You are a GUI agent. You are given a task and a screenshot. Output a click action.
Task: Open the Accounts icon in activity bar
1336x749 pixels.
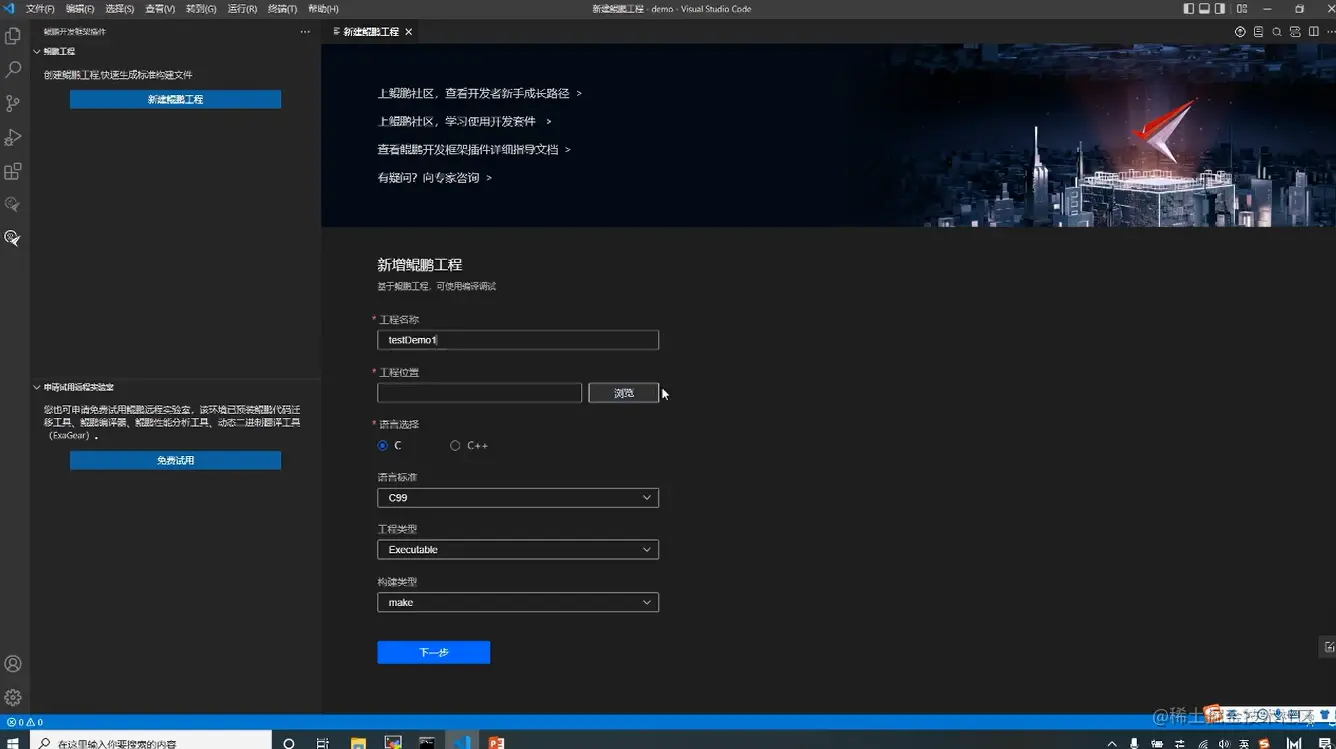coord(13,664)
